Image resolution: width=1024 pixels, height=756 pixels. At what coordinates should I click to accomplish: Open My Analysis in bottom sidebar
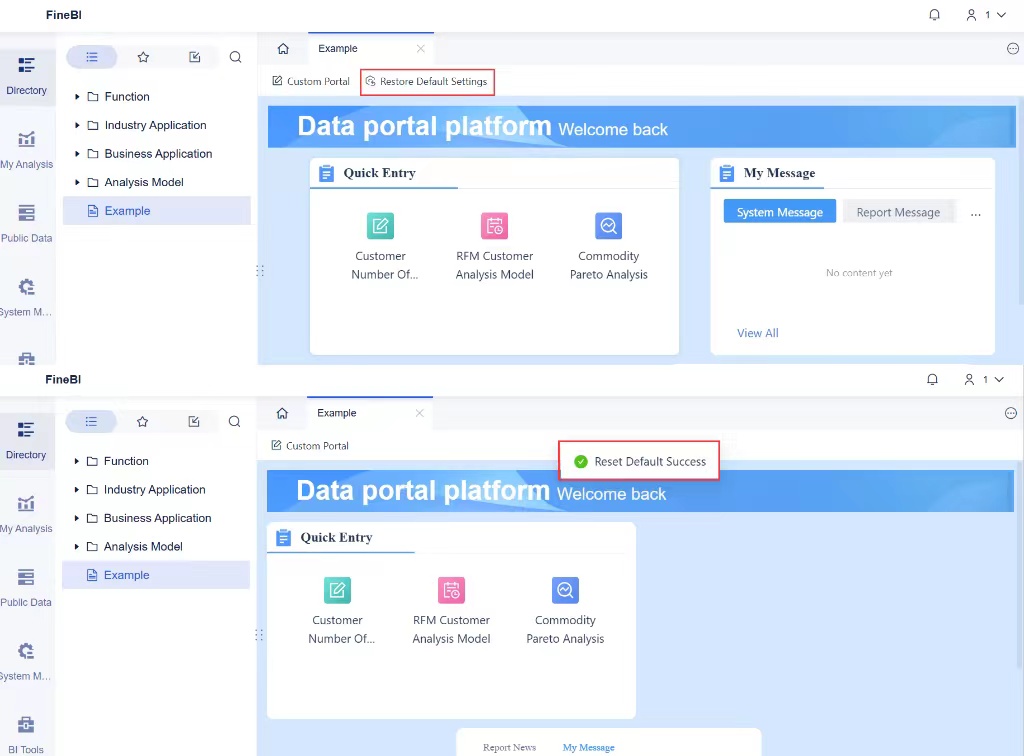pyautogui.click(x=26, y=515)
